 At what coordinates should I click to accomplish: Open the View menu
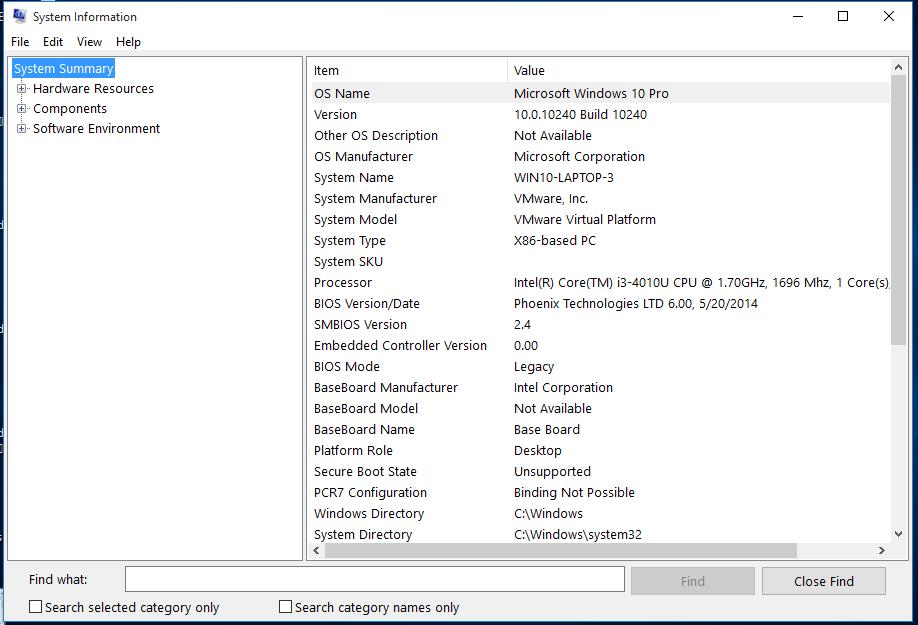89,42
